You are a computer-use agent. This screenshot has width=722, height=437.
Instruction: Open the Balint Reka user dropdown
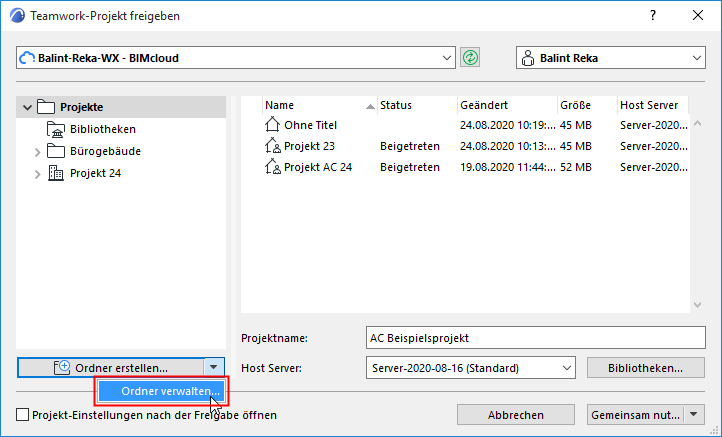[696, 58]
